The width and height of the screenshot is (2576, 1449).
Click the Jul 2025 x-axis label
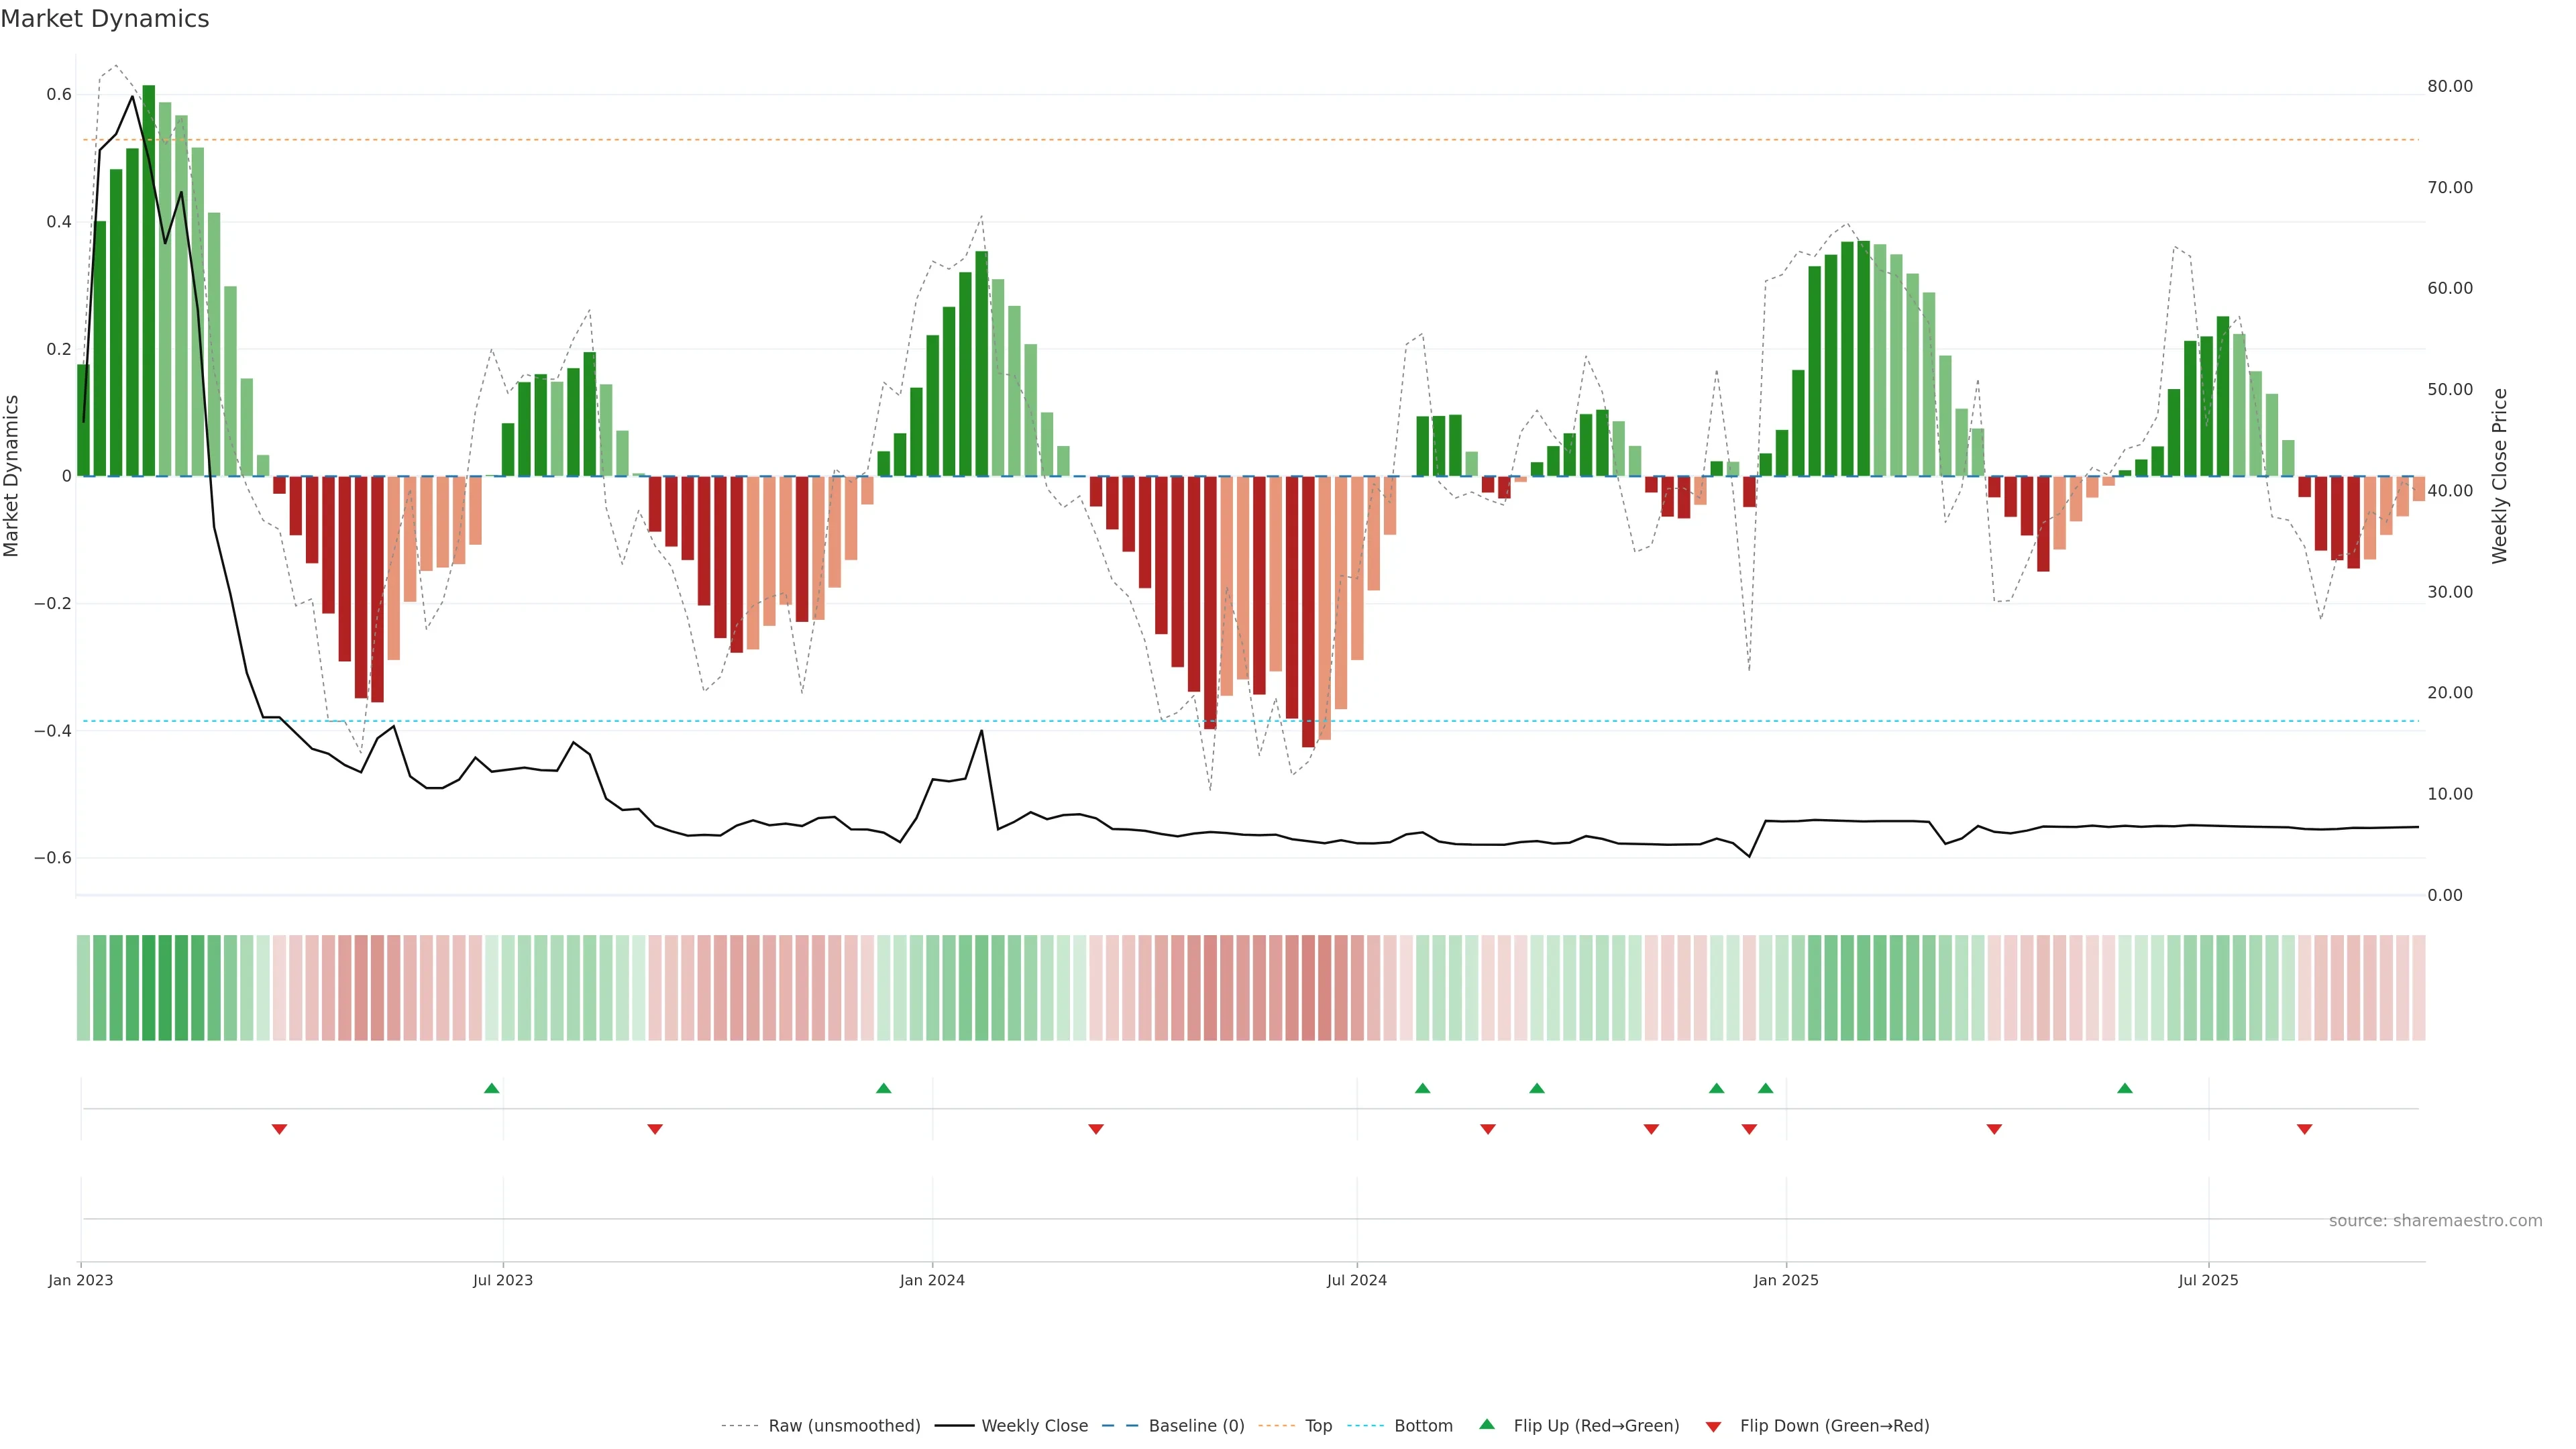tap(2208, 1280)
